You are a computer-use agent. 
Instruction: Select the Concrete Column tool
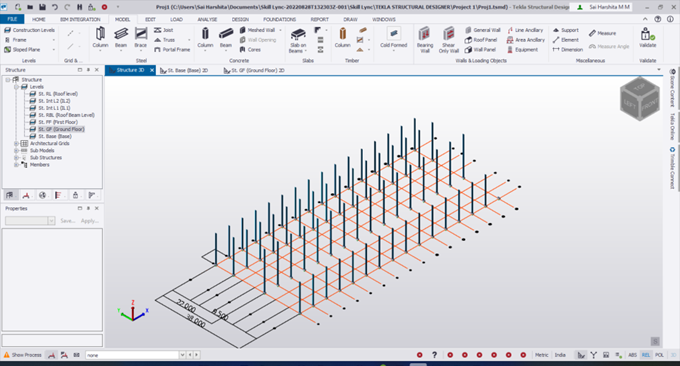[x=205, y=38]
